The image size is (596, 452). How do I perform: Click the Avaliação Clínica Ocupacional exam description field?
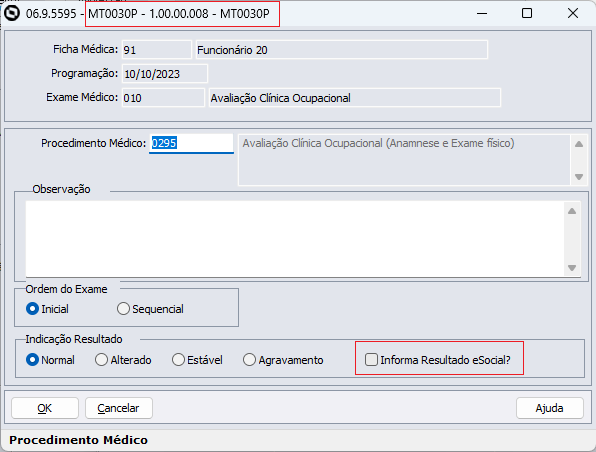click(x=355, y=98)
